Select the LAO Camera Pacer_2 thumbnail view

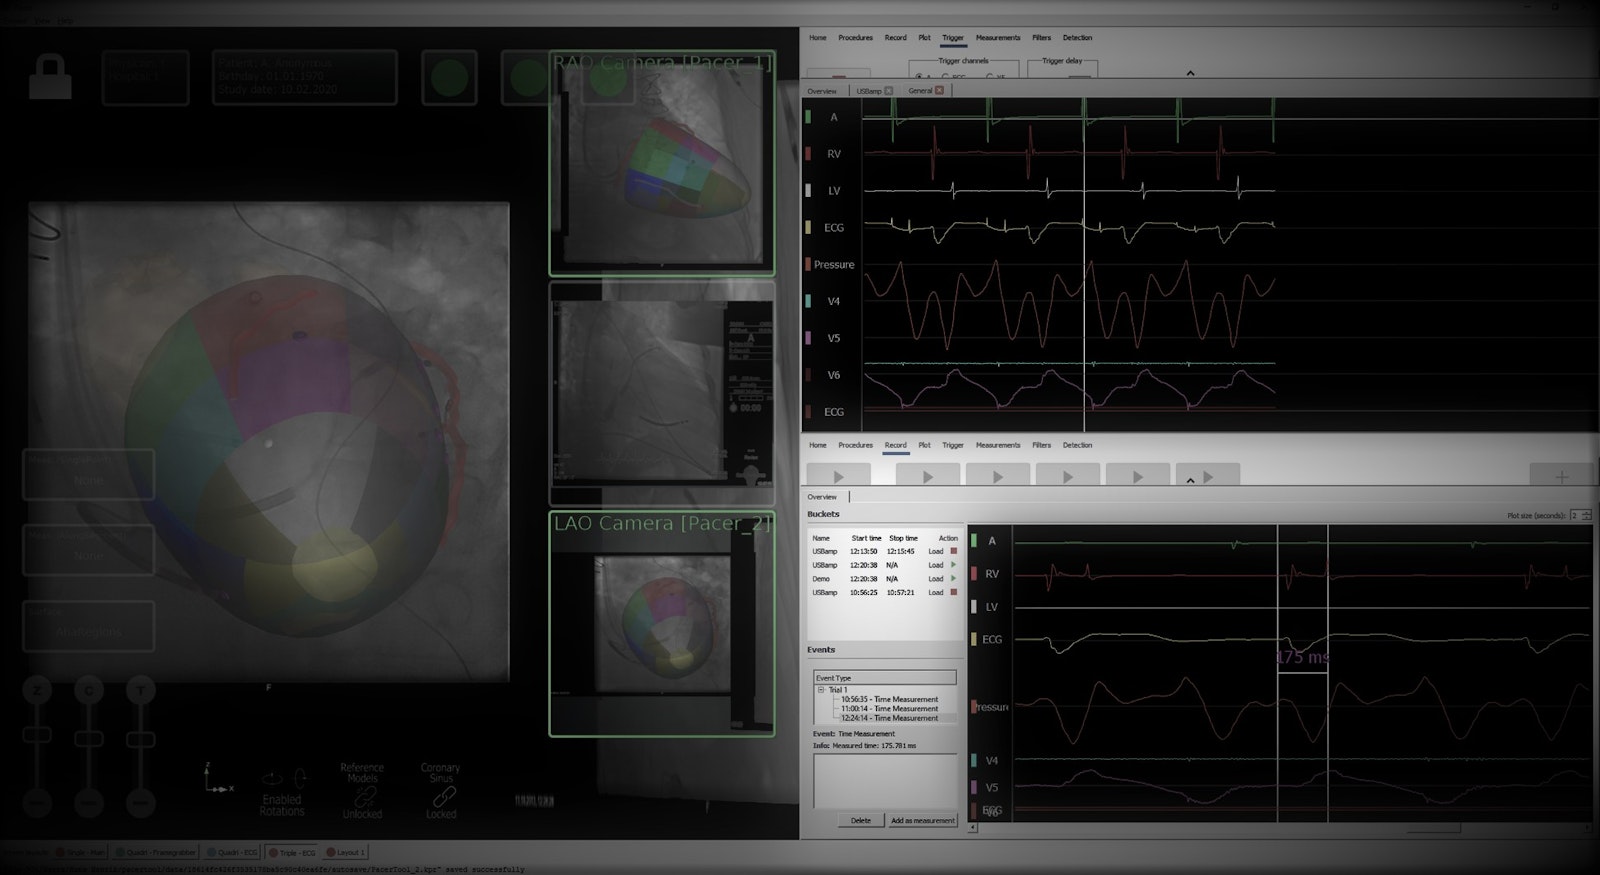pos(661,625)
